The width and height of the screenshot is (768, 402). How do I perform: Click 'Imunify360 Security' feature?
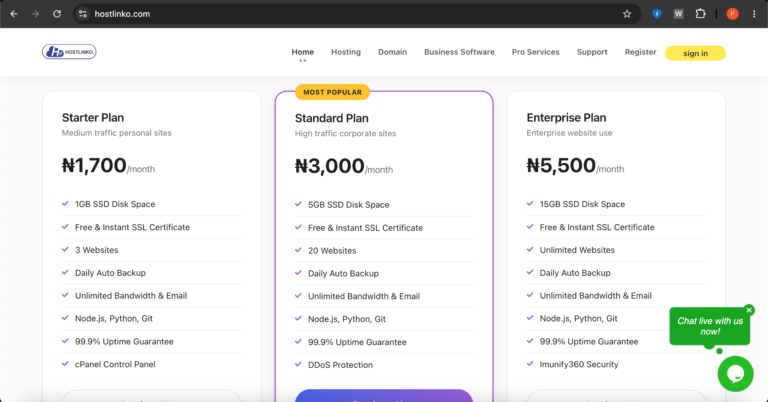click(x=579, y=364)
